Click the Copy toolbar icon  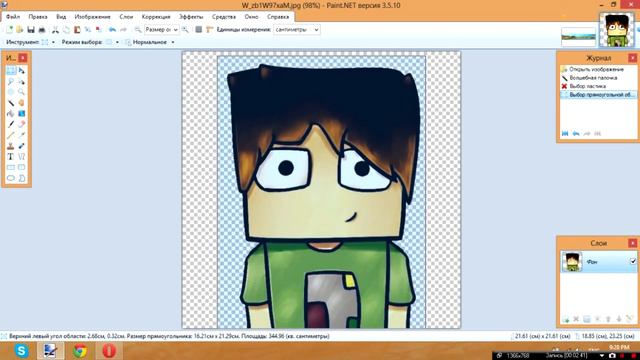66,30
